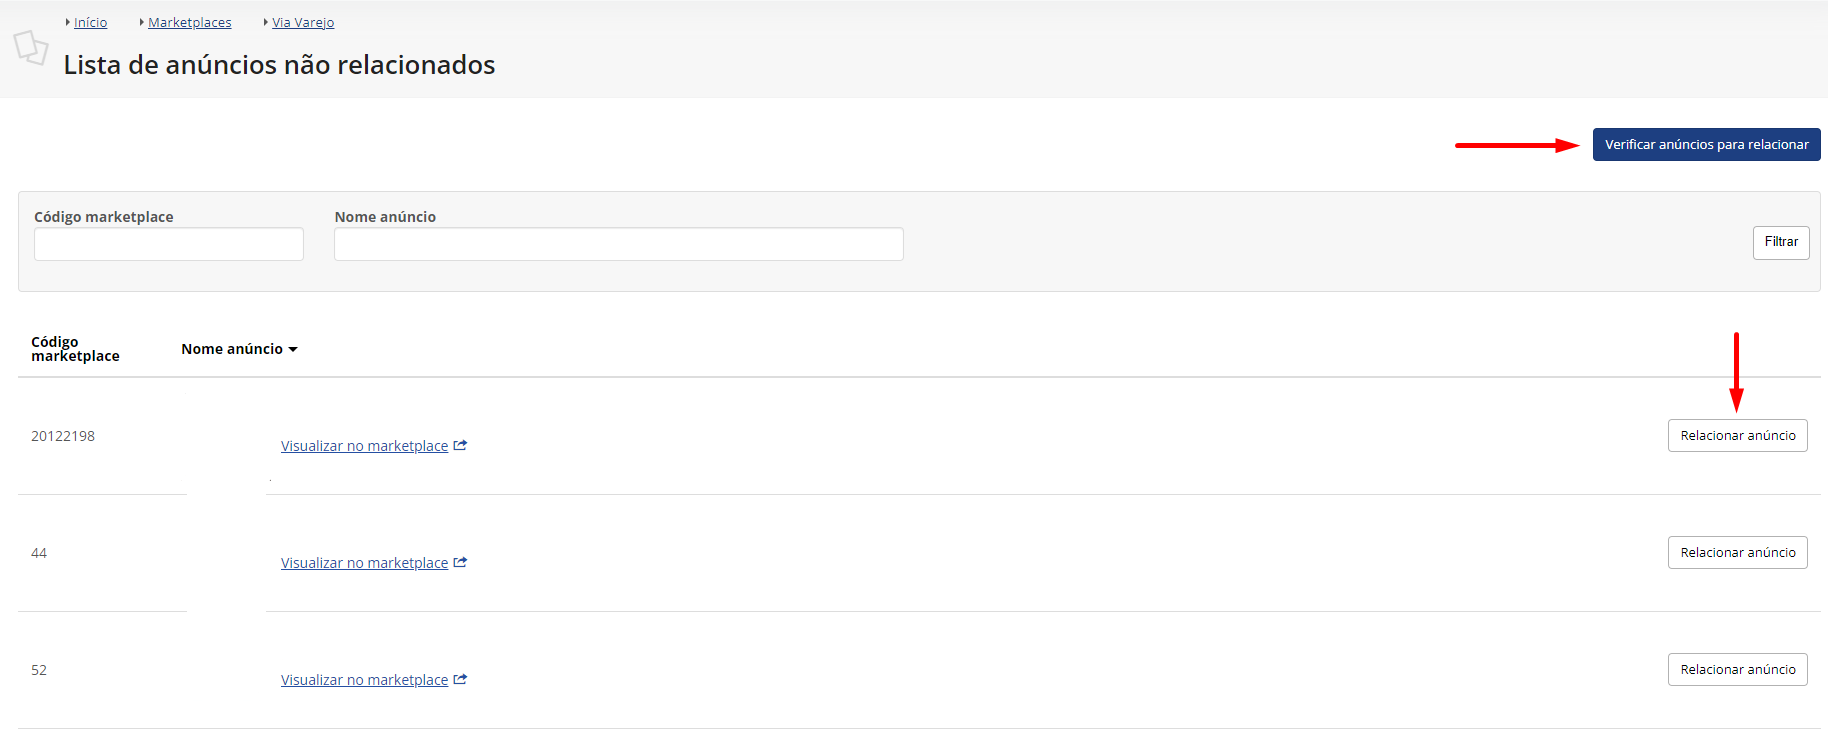Relacionar anúncio for code 20122198

1738,435
